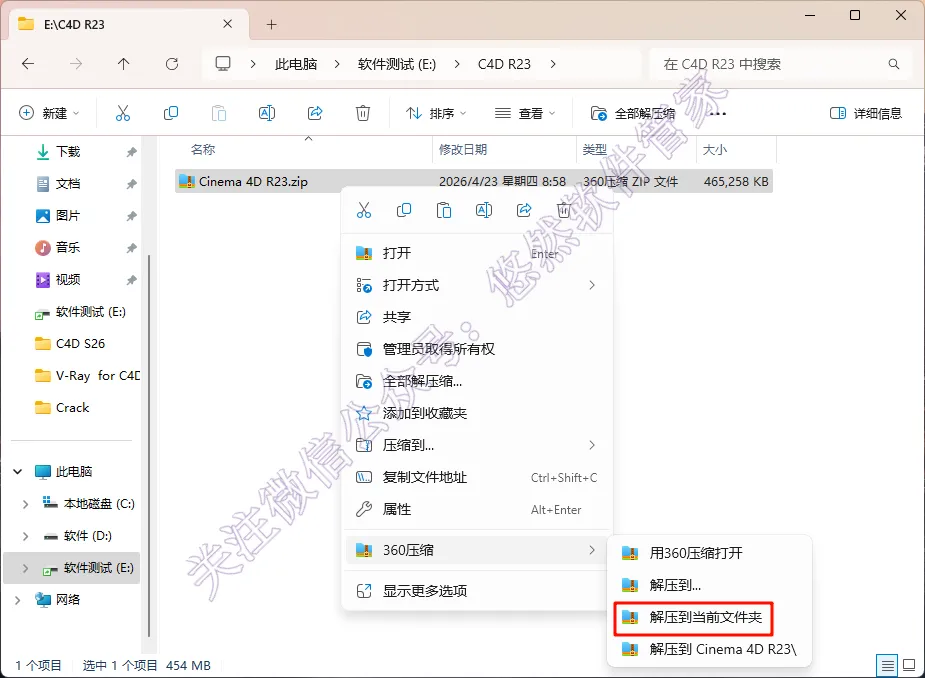Click the search magnifier icon
The image size is (925, 678).
tap(894, 64)
